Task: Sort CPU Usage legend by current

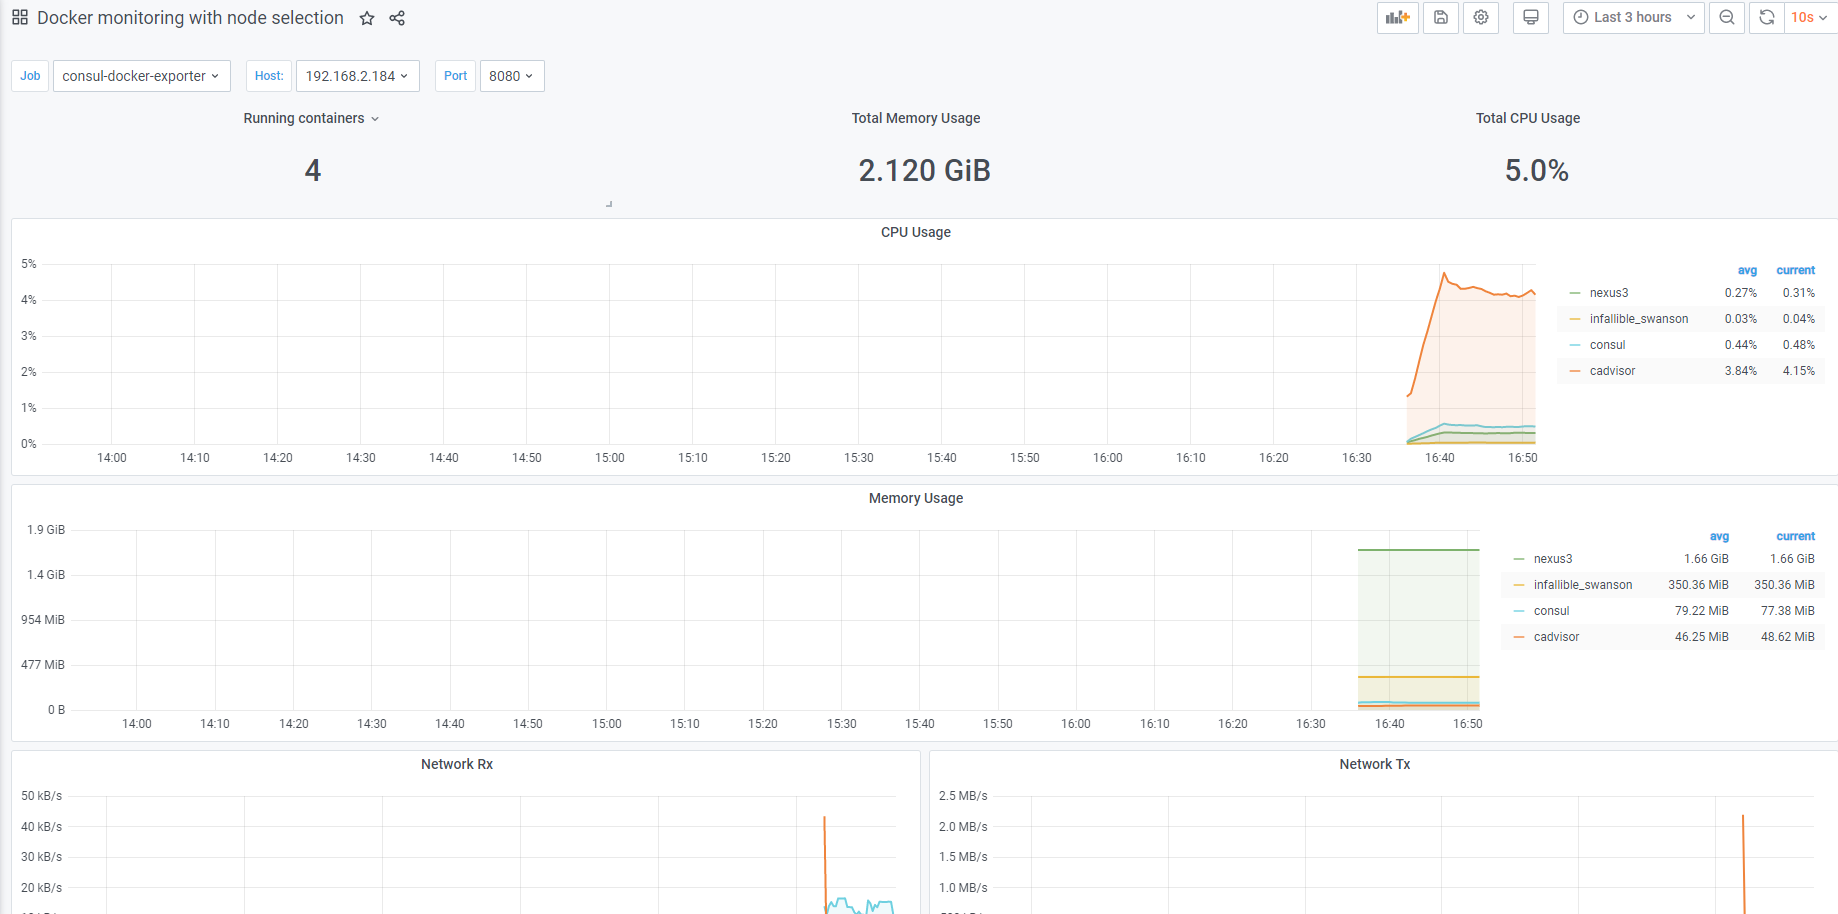Action: point(1796,270)
